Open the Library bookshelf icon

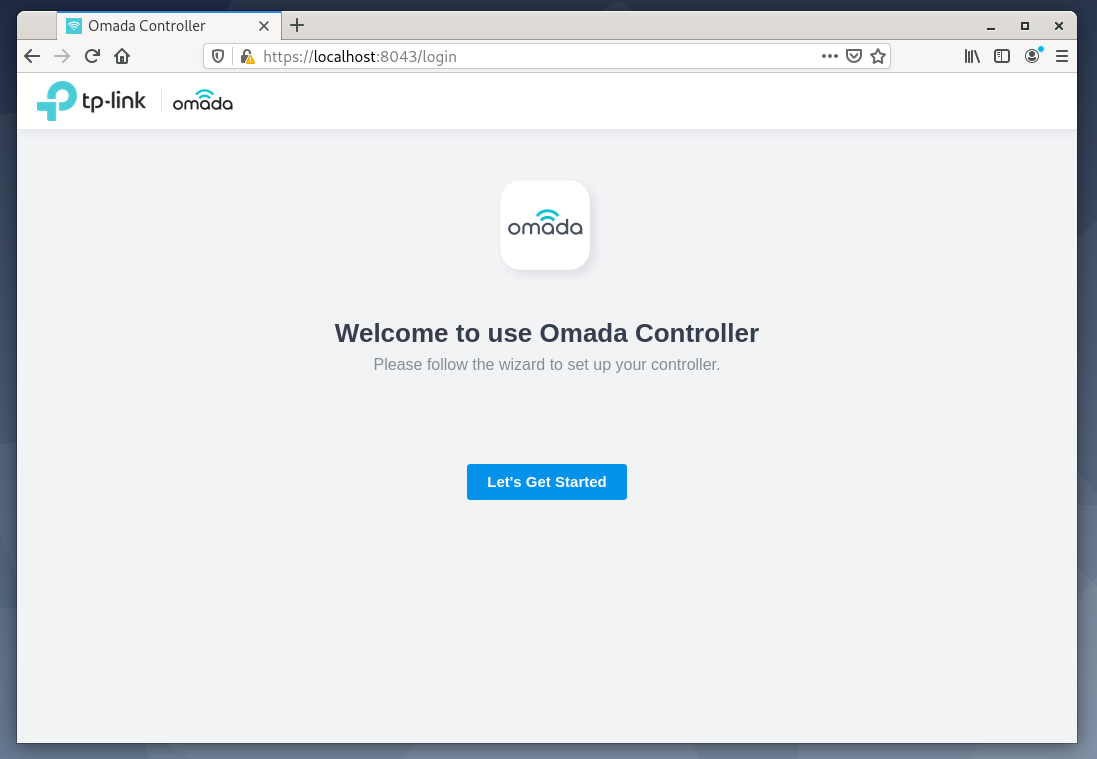972,57
